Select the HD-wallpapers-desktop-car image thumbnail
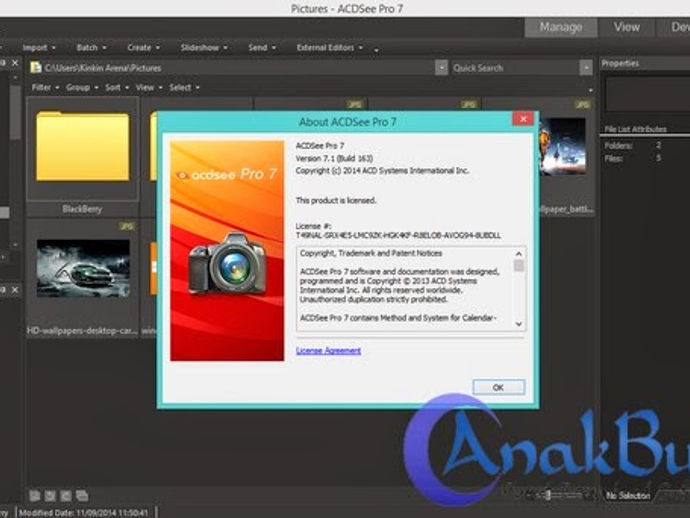The image size is (690, 518). [83, 268]
